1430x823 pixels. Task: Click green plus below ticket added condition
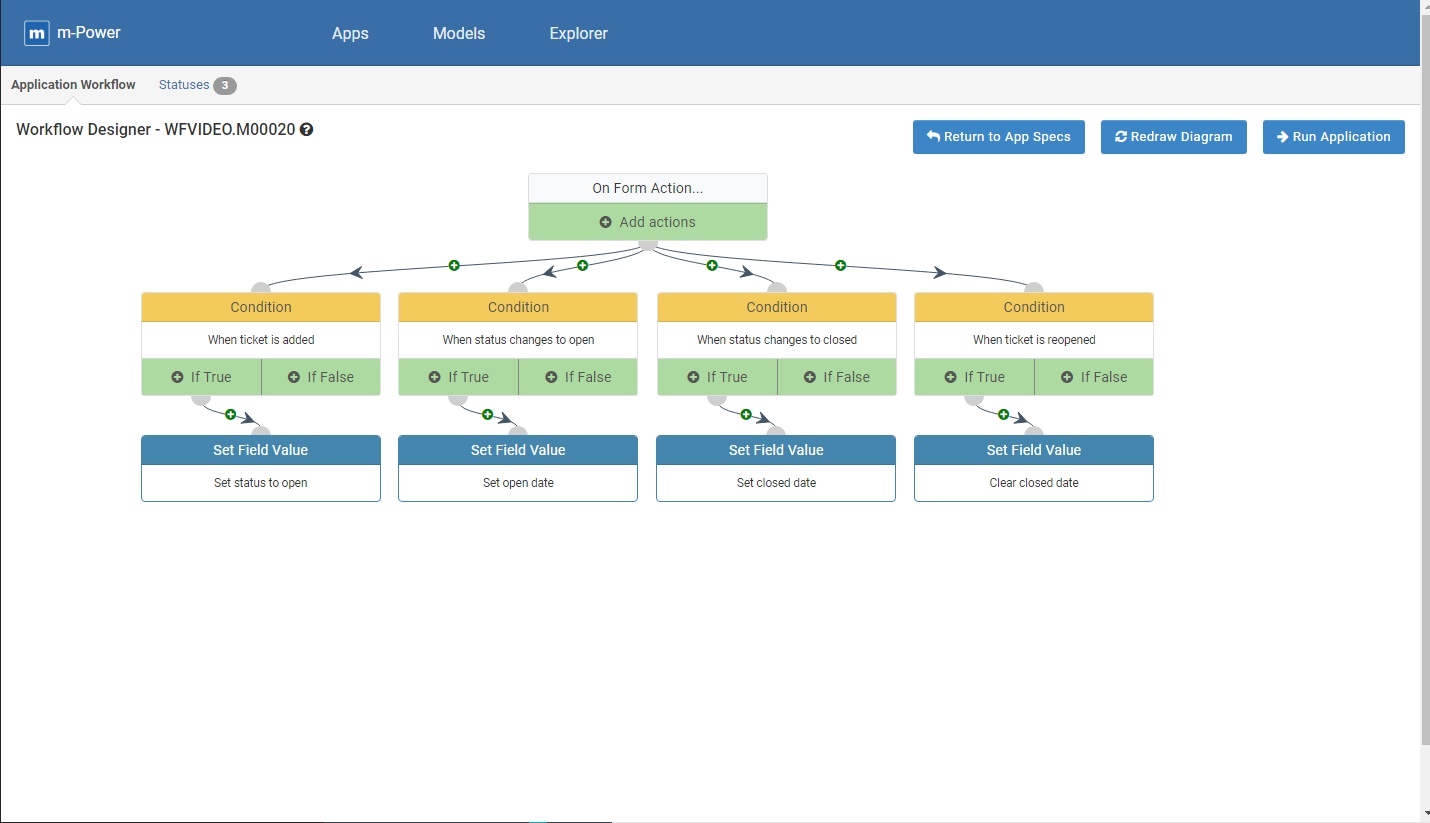[x=230, y=414]
